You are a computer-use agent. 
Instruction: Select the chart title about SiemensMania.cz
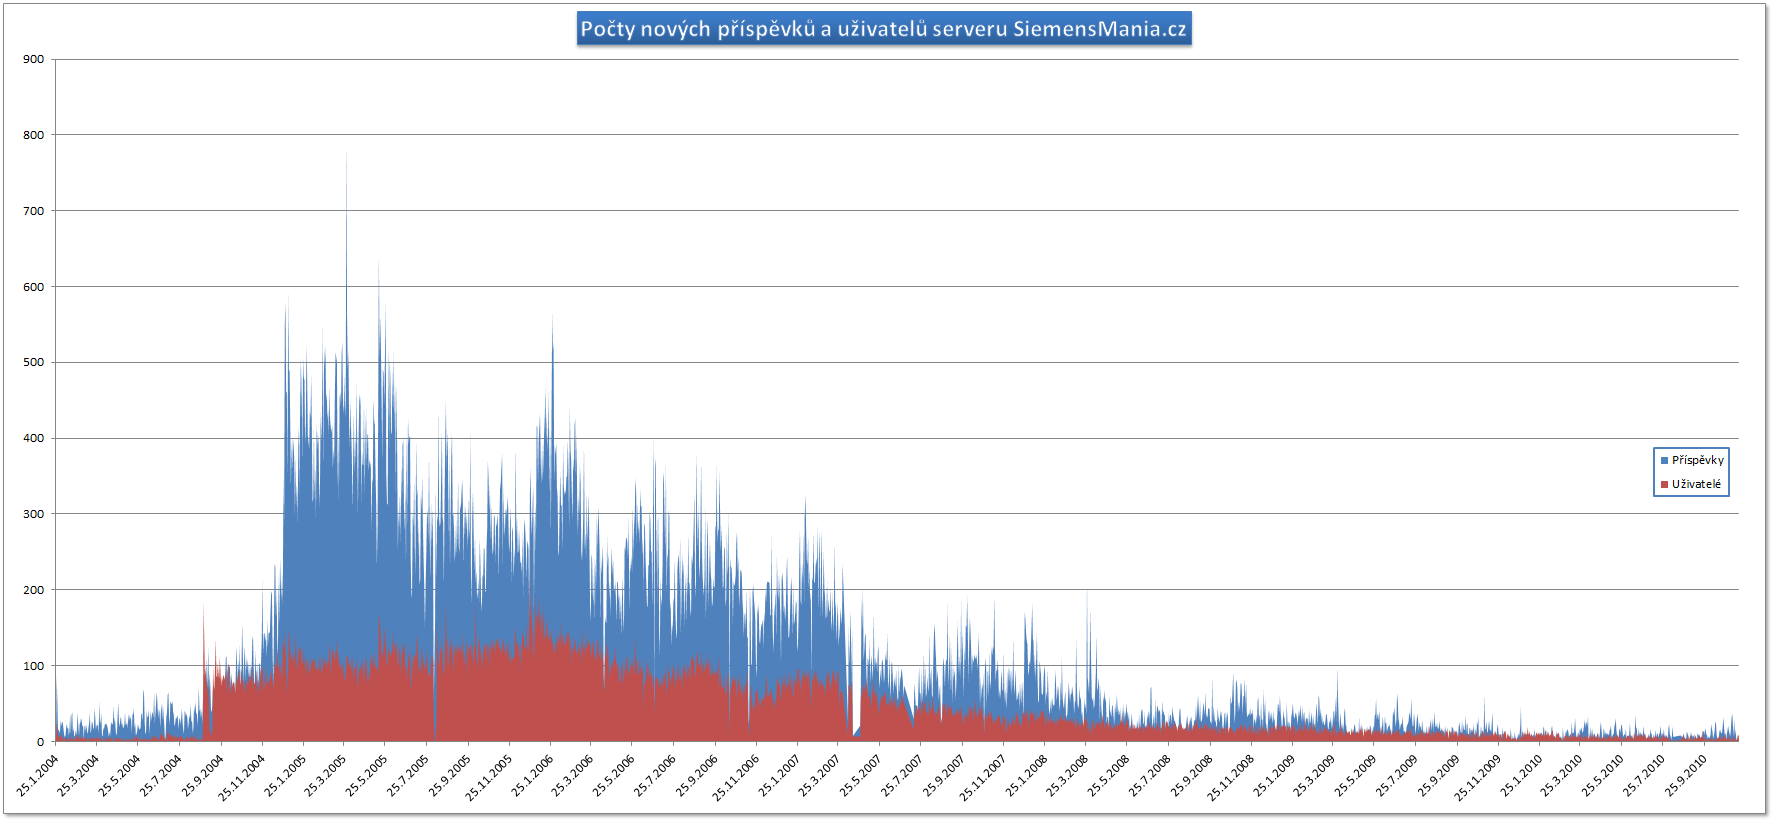coord(884,29)
